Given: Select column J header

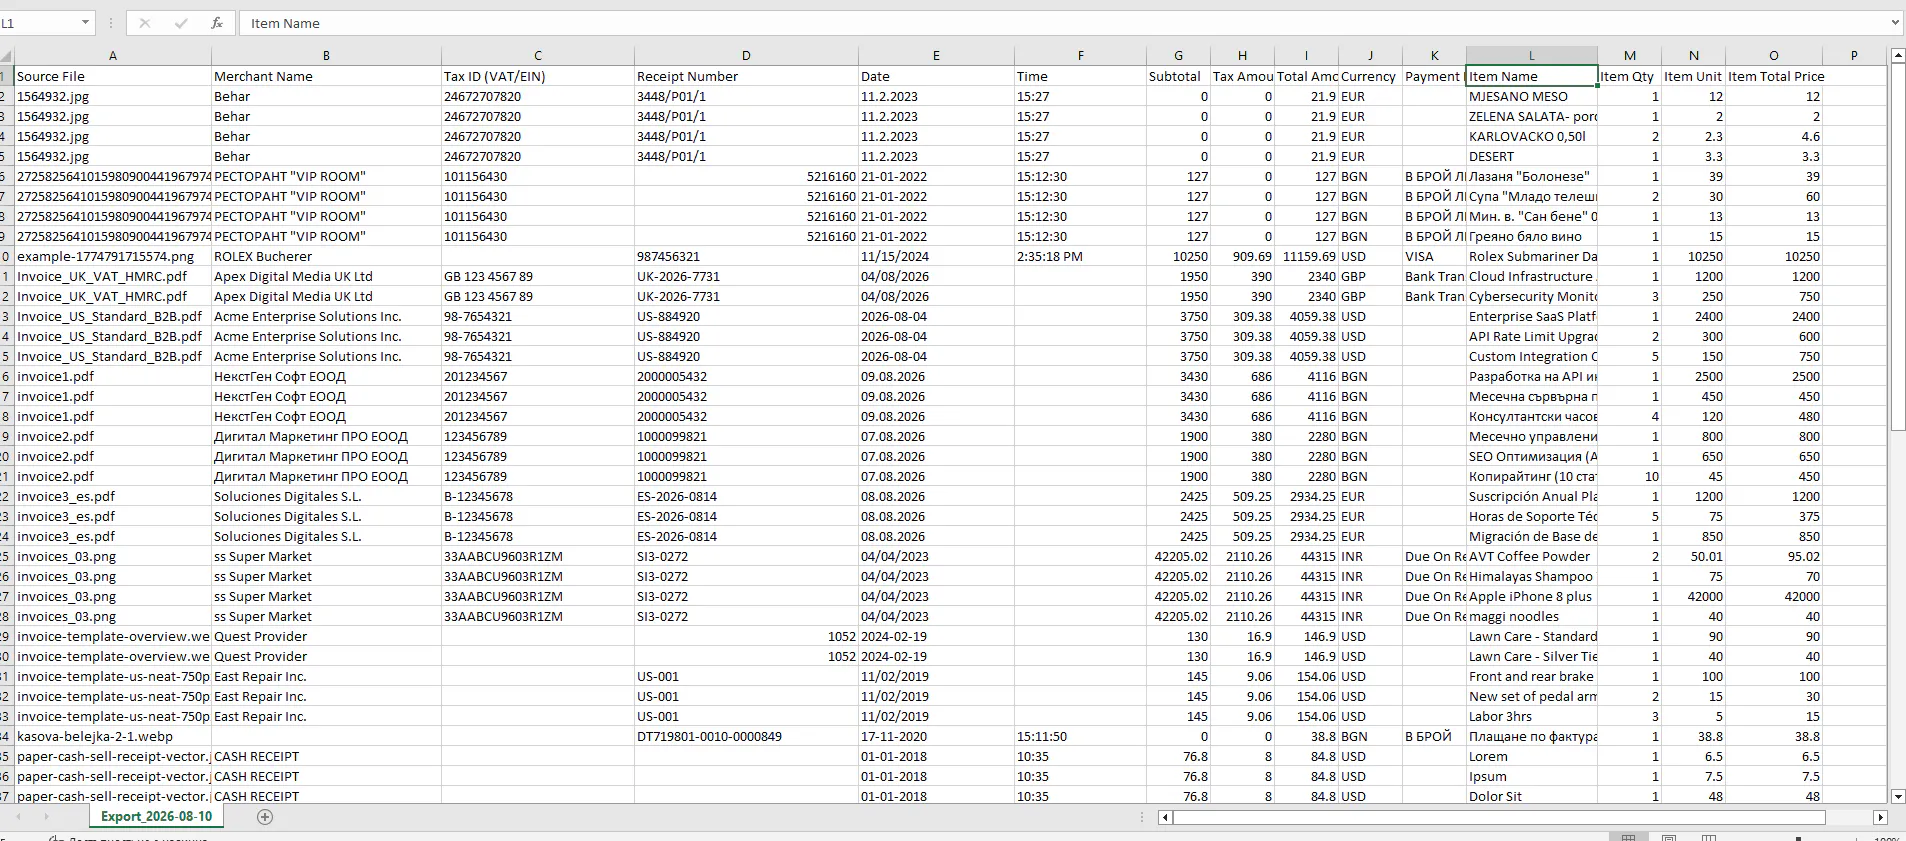Looking at the screenshot, I should [x=1370, y=55].
